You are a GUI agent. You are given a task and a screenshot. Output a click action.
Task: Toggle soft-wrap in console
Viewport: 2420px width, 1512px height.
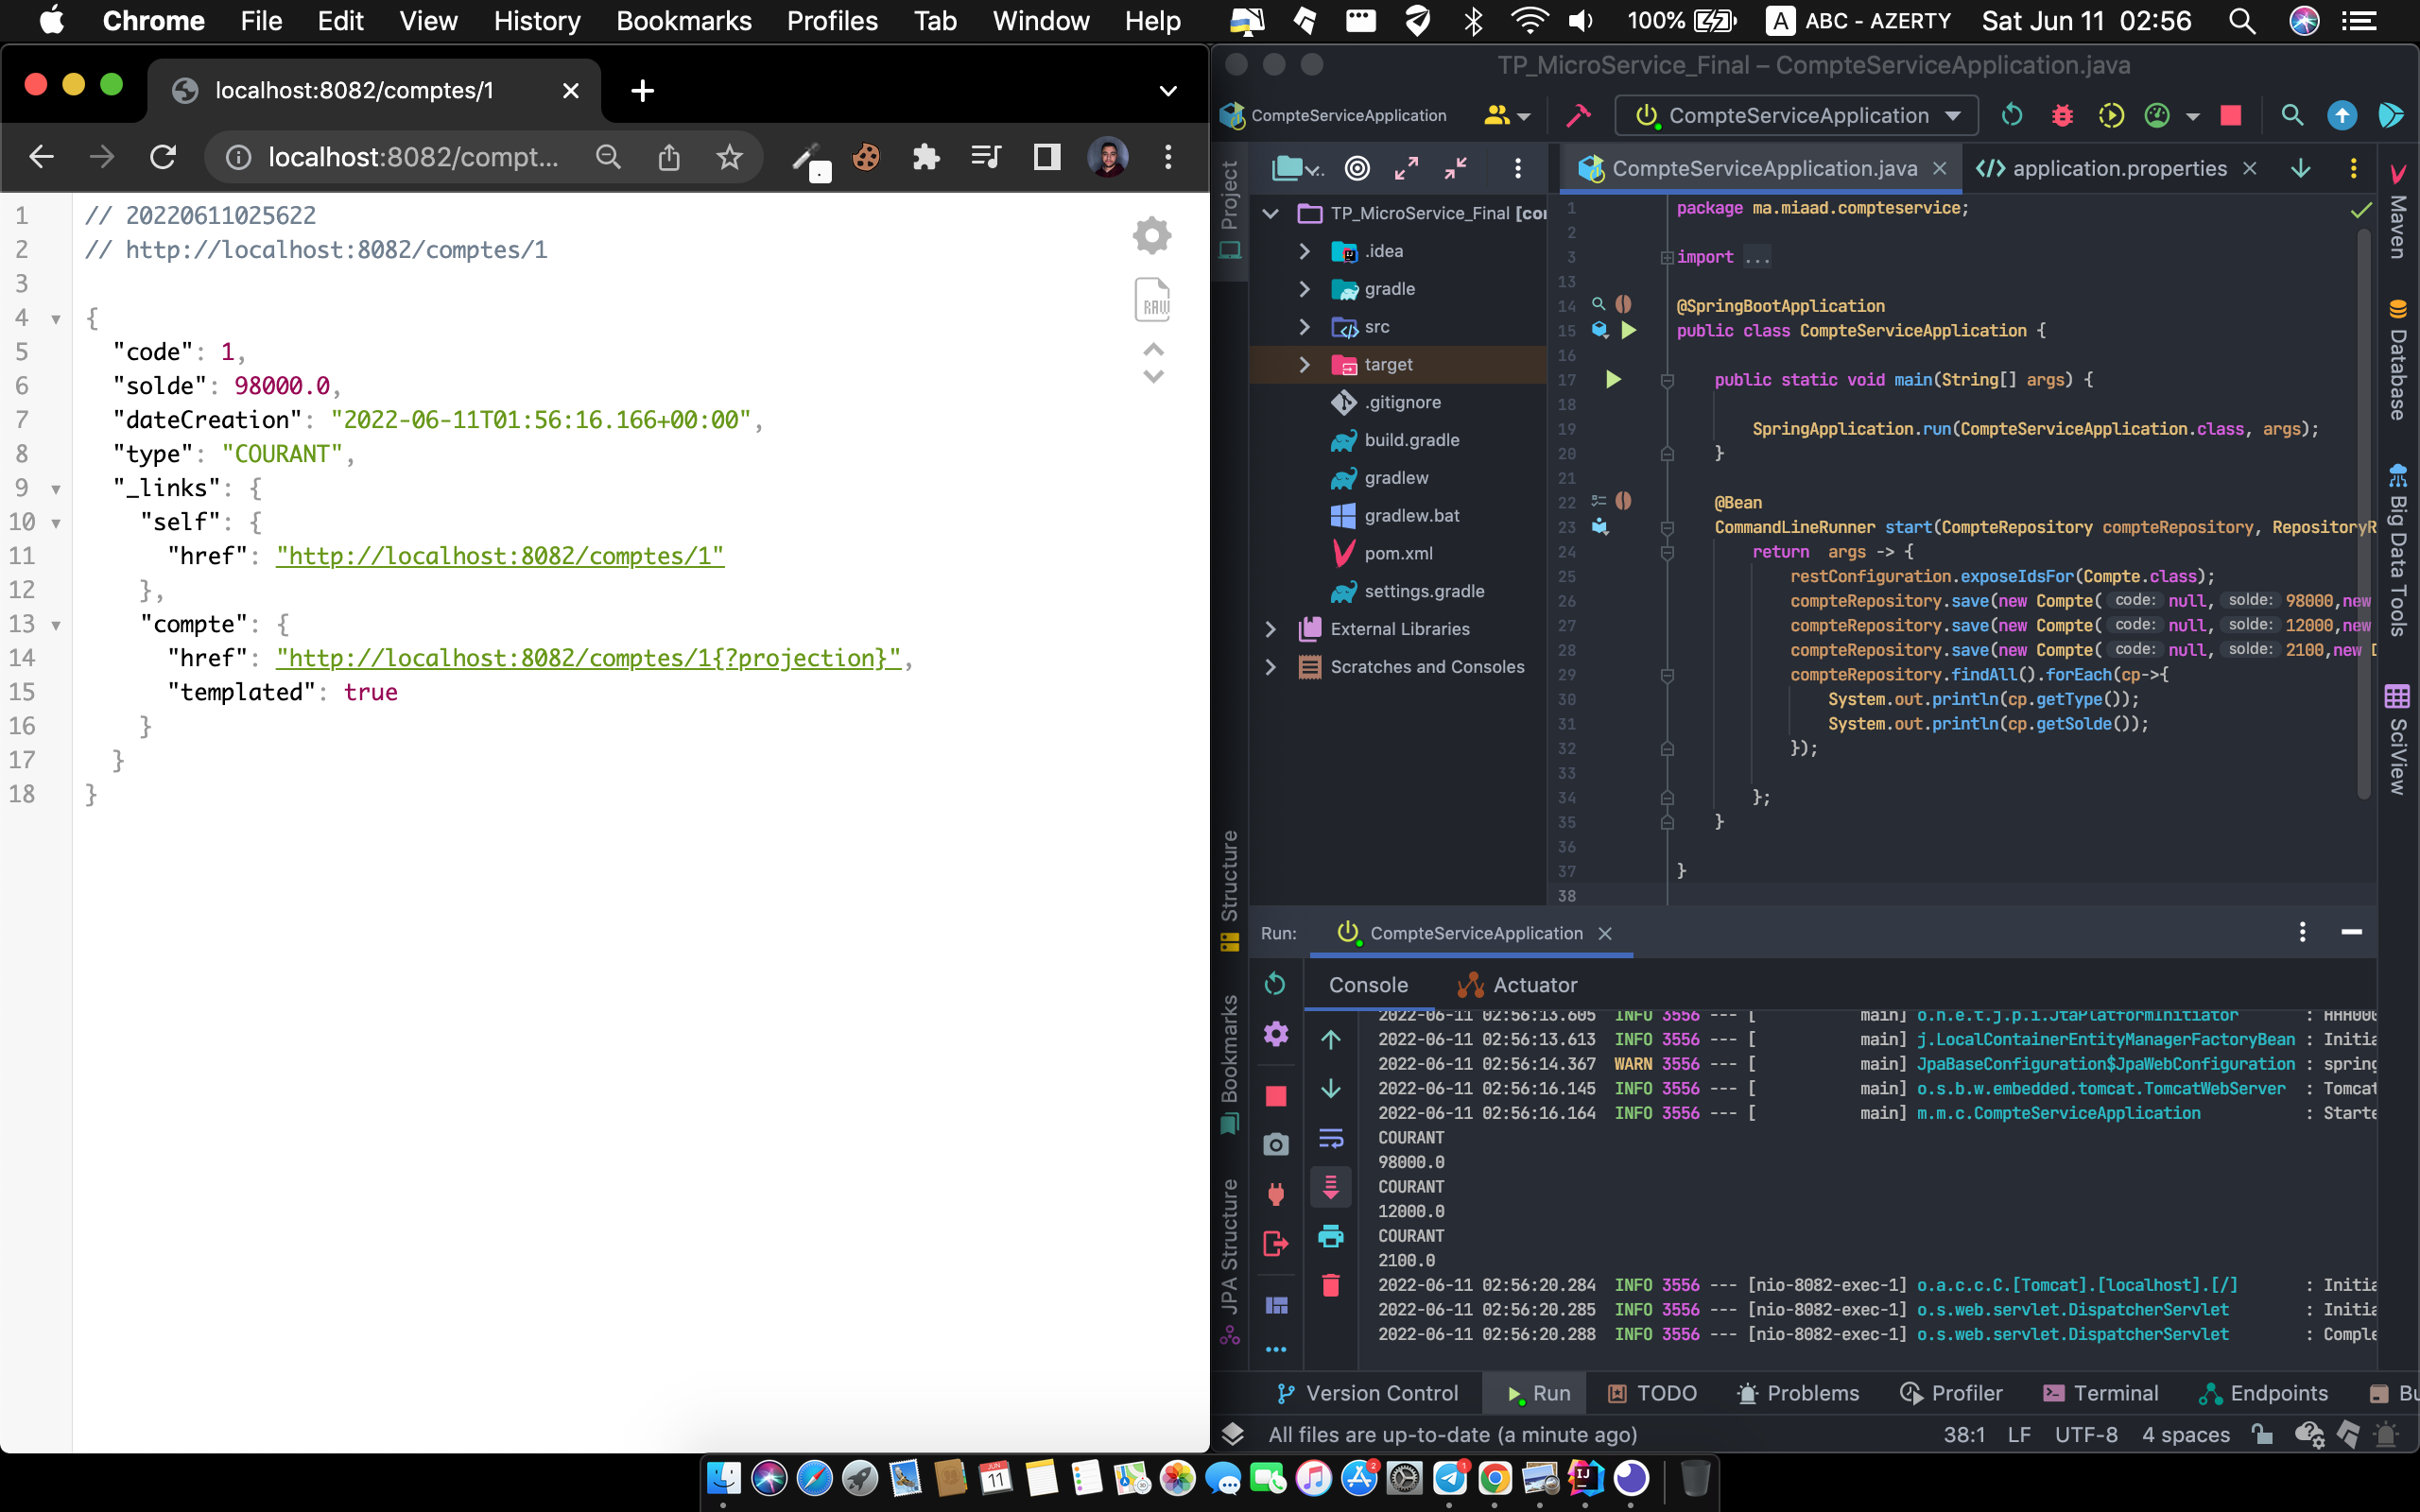tap(1331, 1138)
